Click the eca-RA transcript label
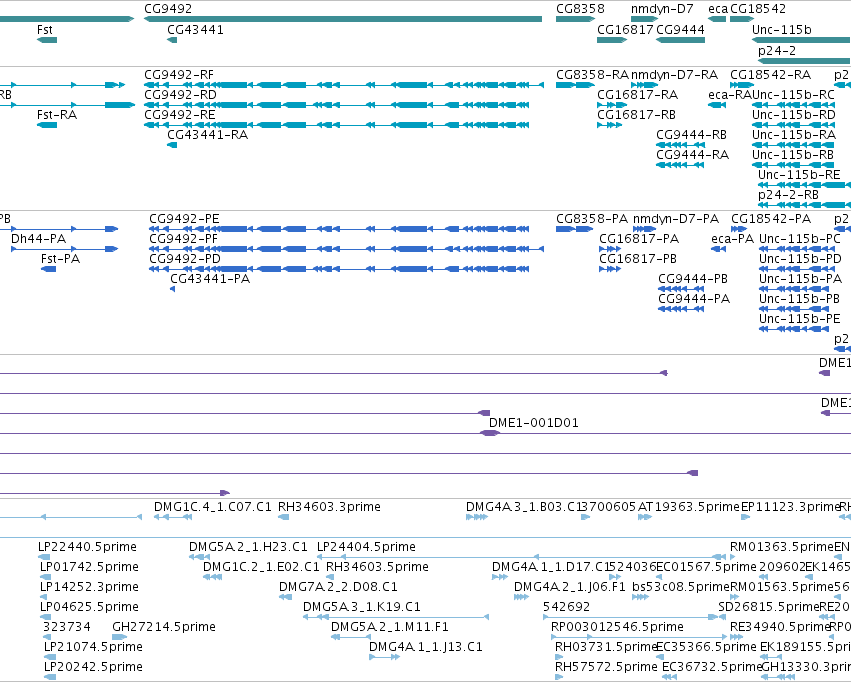Viewport: 851px width, 682px height. [x=730, y=95]
